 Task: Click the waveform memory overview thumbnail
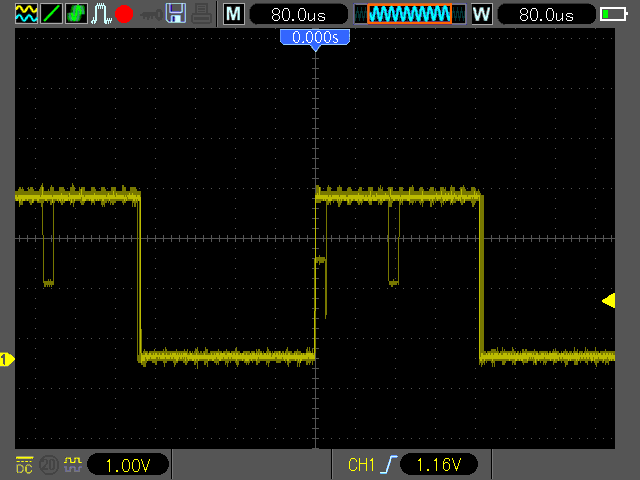(x=410, y=14)
